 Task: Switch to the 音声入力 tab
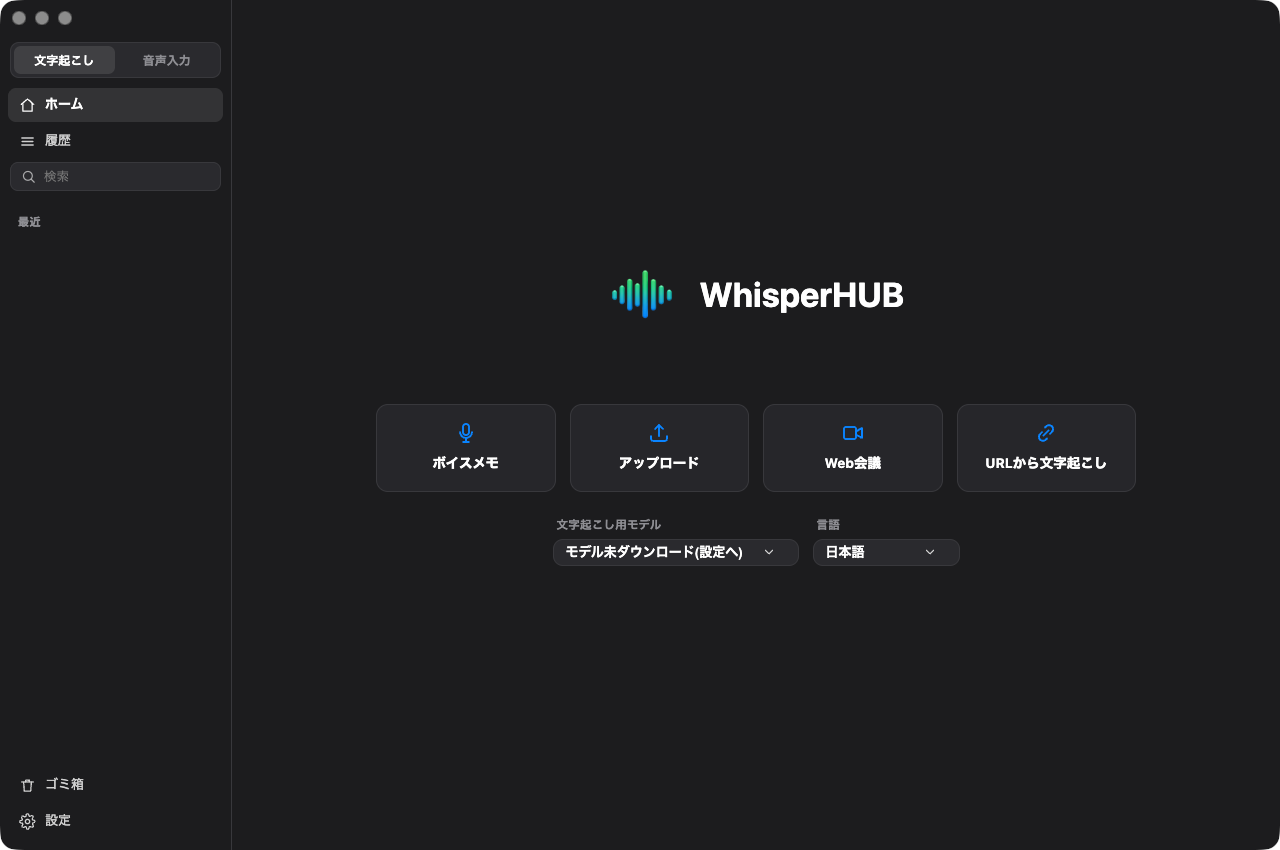pyautogui.click(x=166, y=60)
